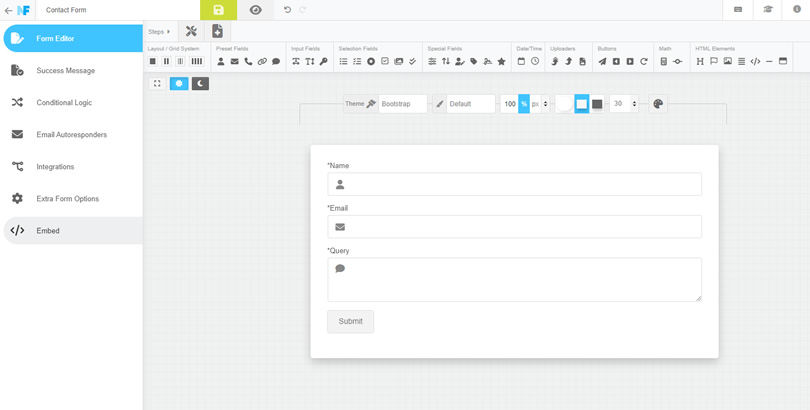The width and height of the screenshot is (810, 410).
Task: Insert a two-column grid layout
Action: 166,61
